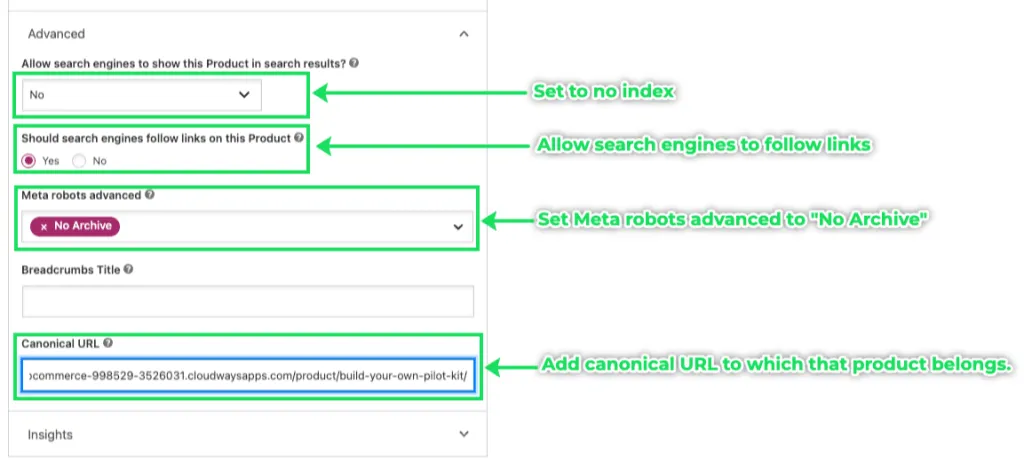Select Yes for following links
Screen dimensions: 1024x464
tap(28, 161)
